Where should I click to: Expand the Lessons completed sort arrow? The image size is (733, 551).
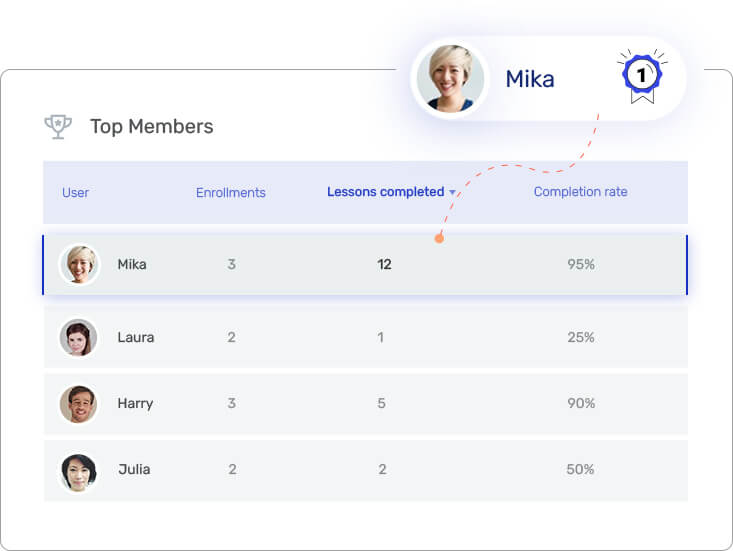[x=452, y=193]
